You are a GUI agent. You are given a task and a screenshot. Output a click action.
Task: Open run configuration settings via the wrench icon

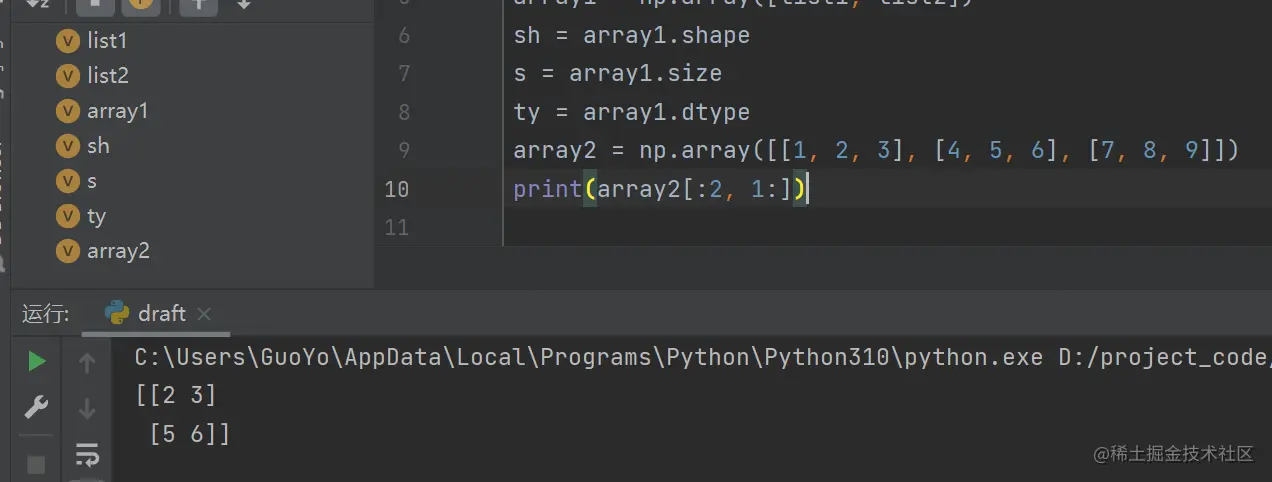coord(37,408)
